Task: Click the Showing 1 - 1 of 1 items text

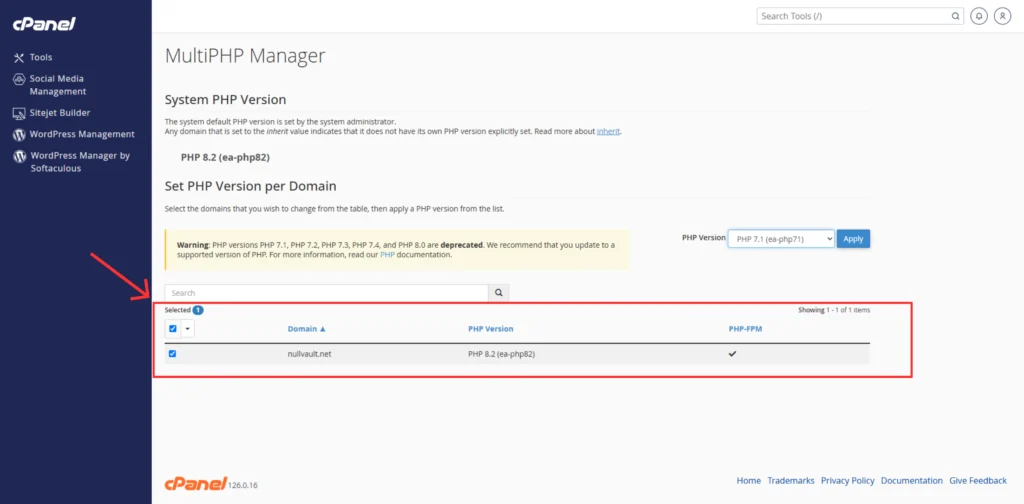Action: pos(834,310)
